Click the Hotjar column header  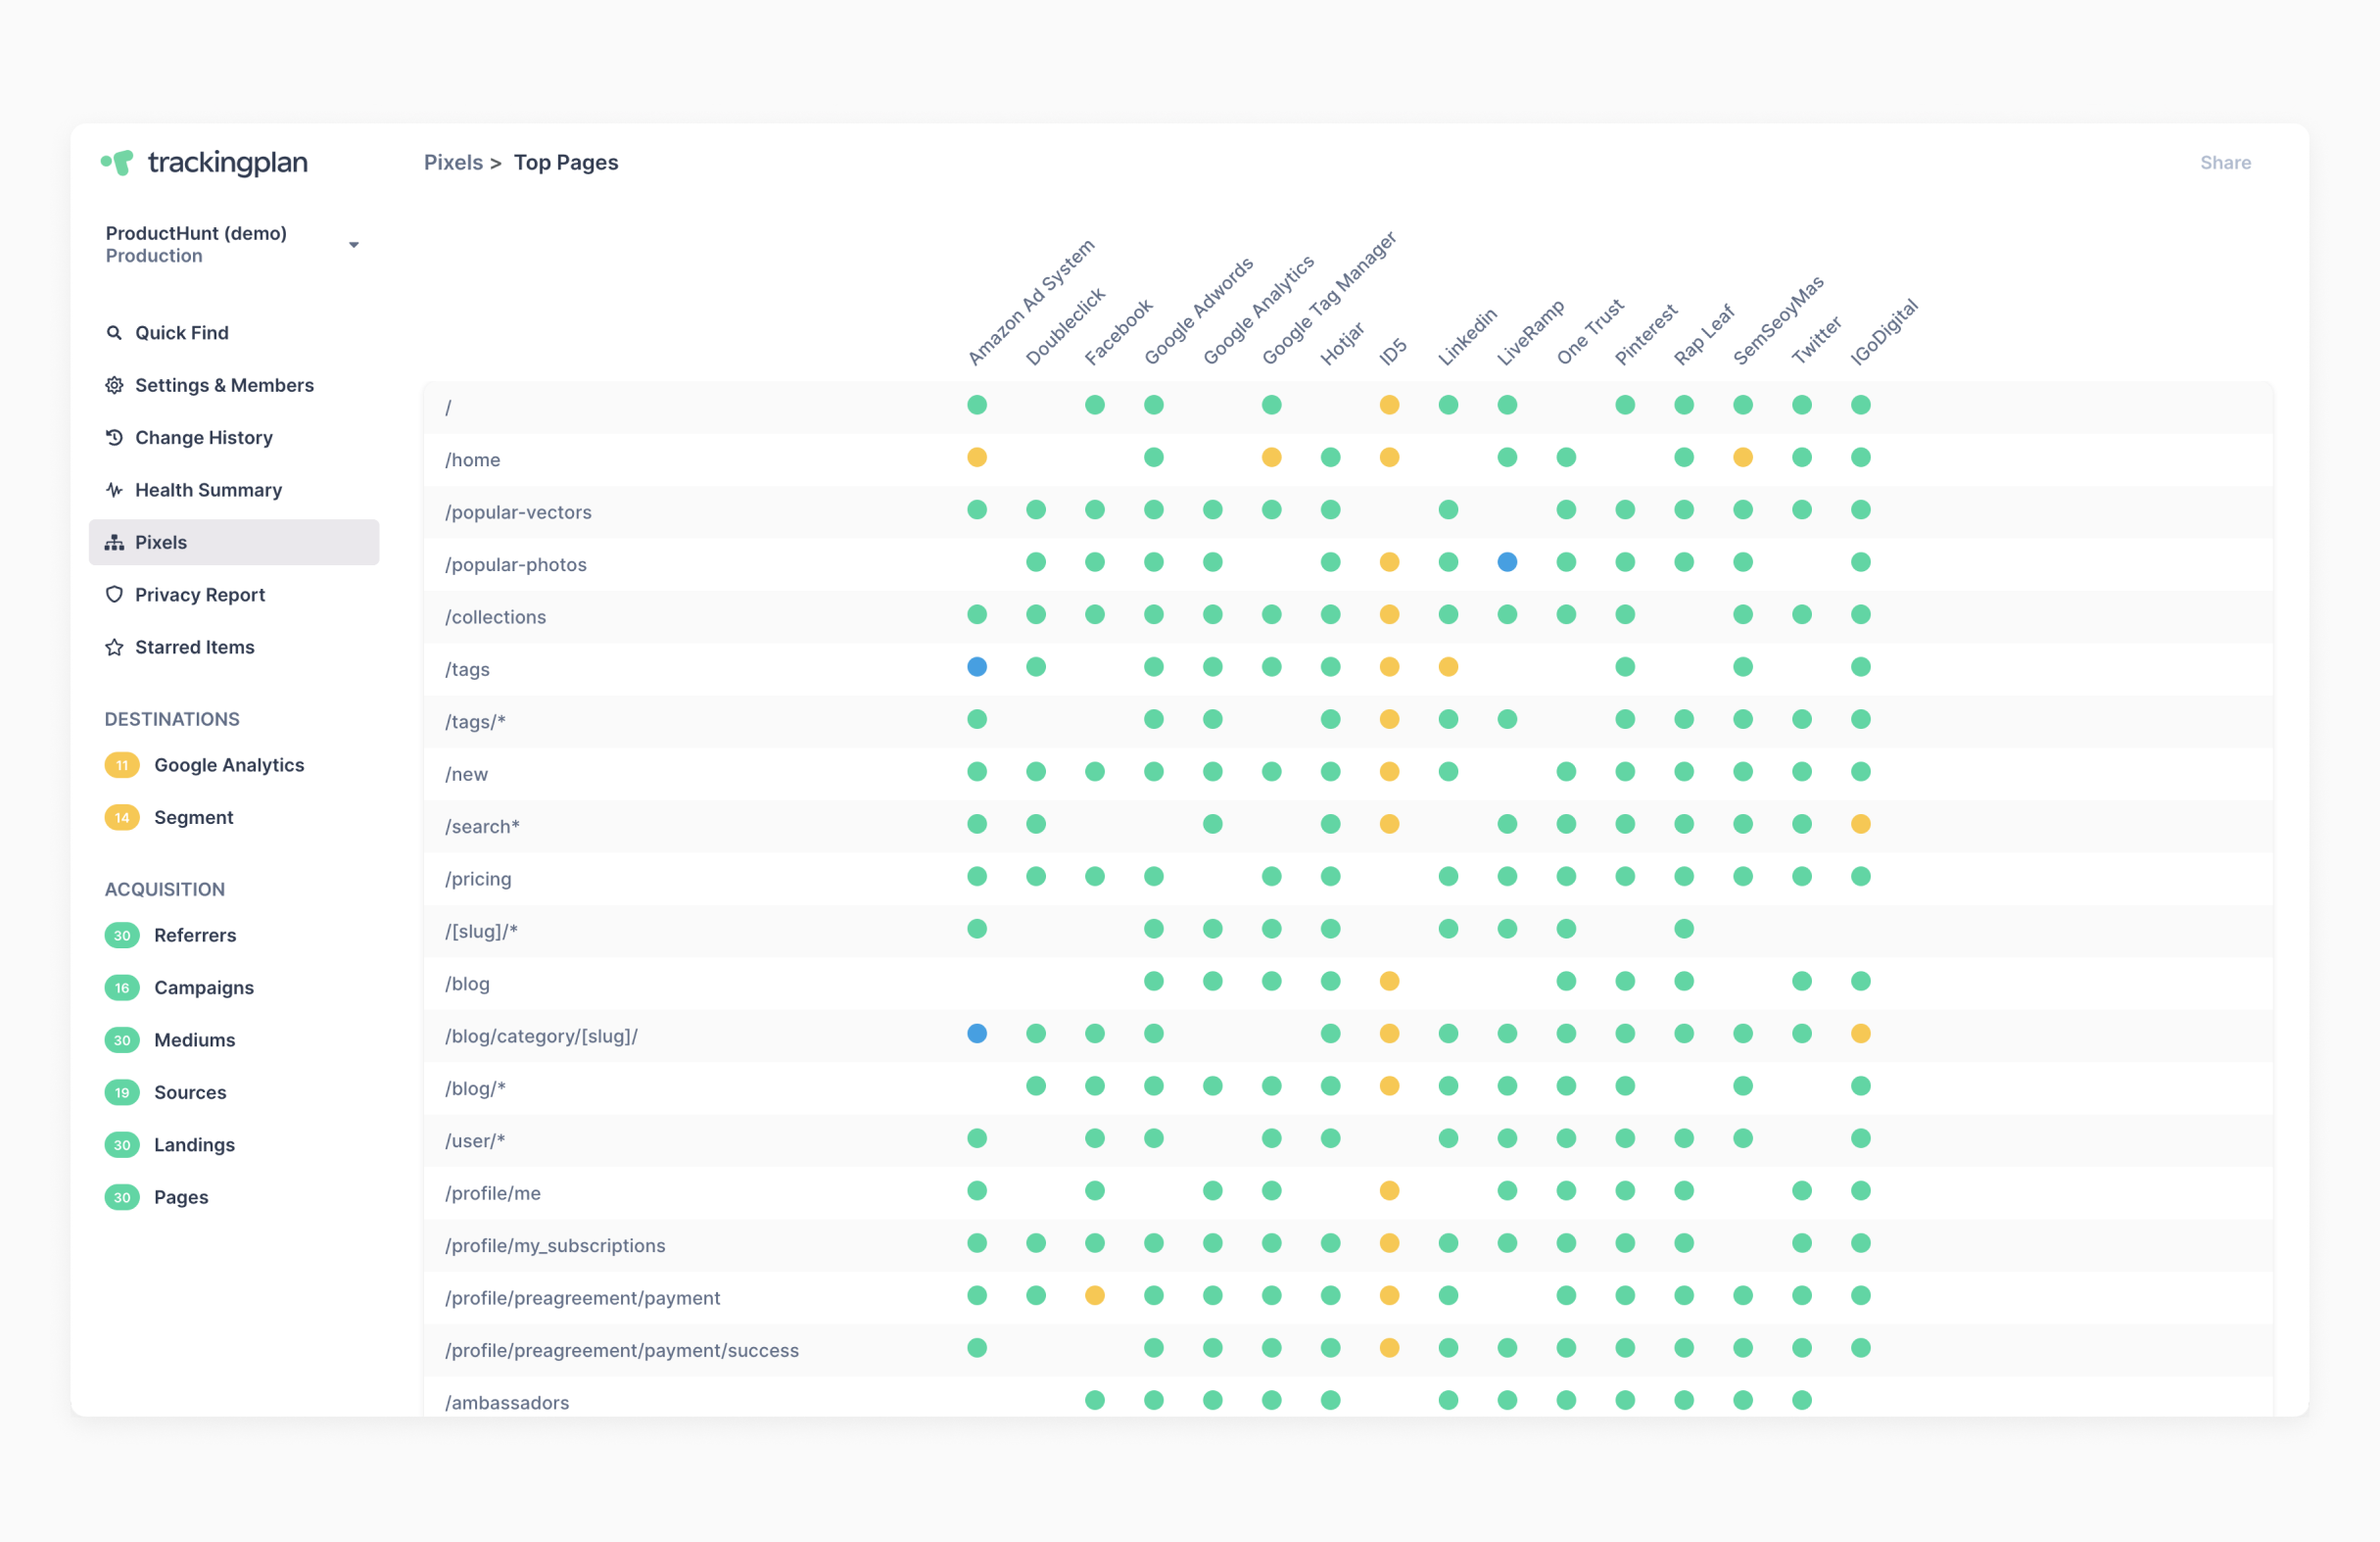tap(1342, 343)
